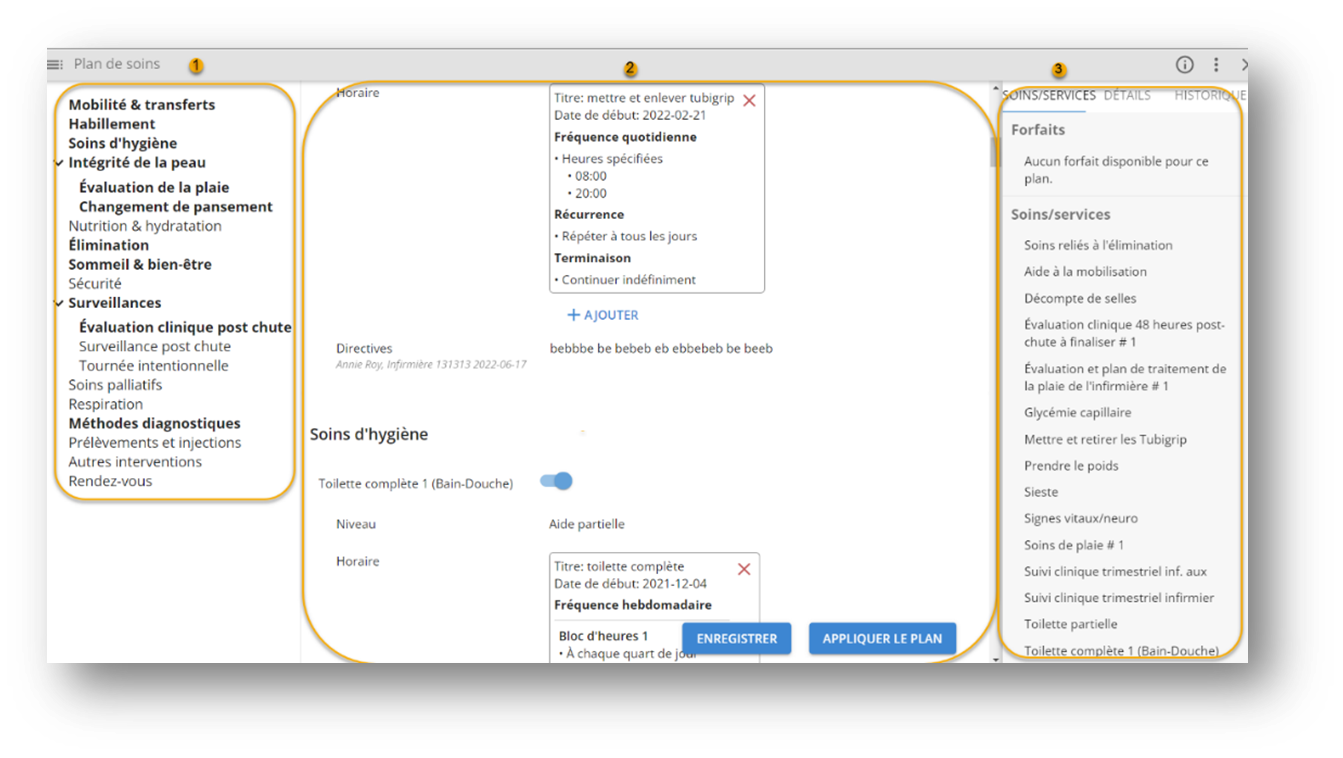Open the hamburger menu beside Plan de soins
This screenshot has width=1343, height=758.
55,65
